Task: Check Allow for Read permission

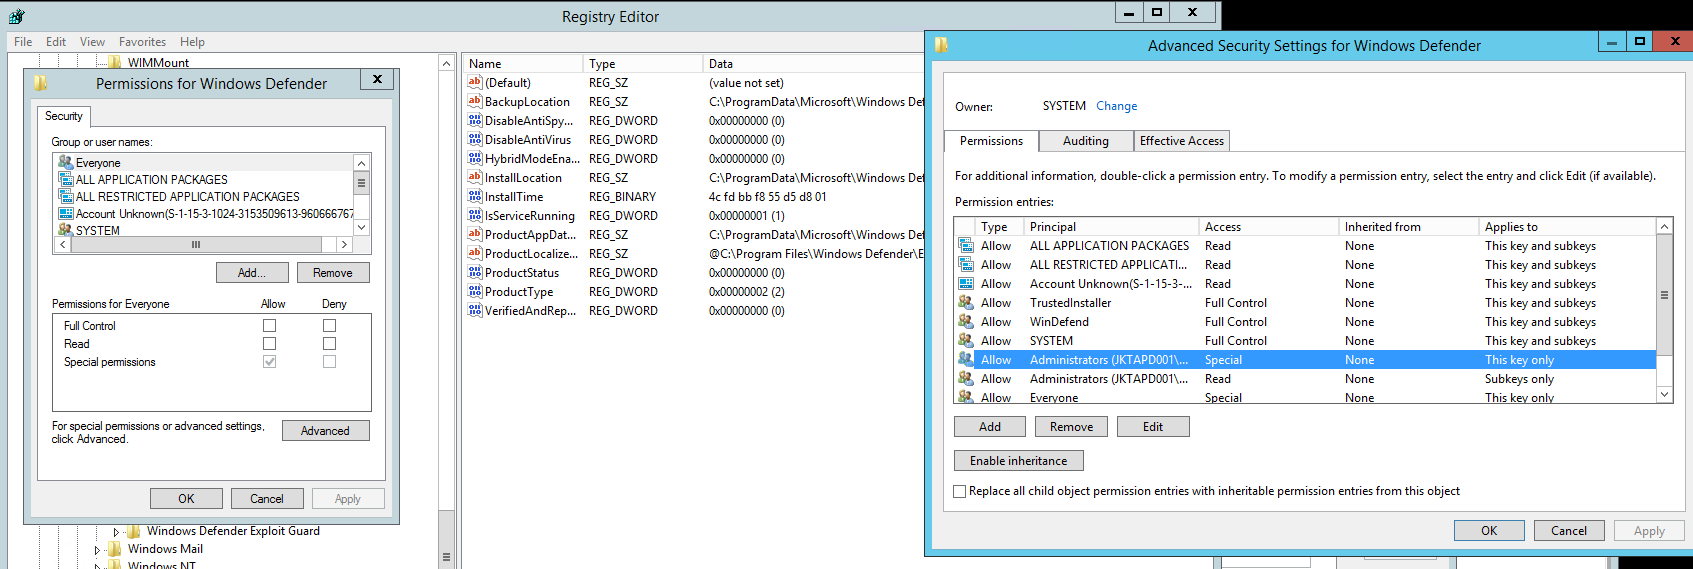Action: tap(269, 344)
